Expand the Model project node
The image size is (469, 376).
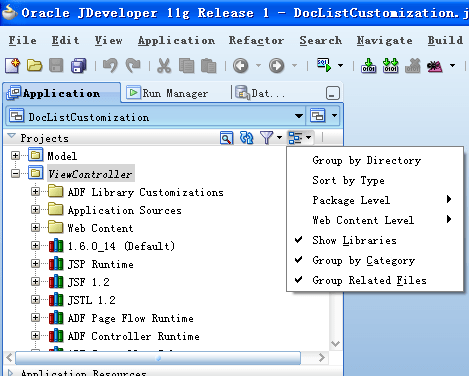pos(15,155)
